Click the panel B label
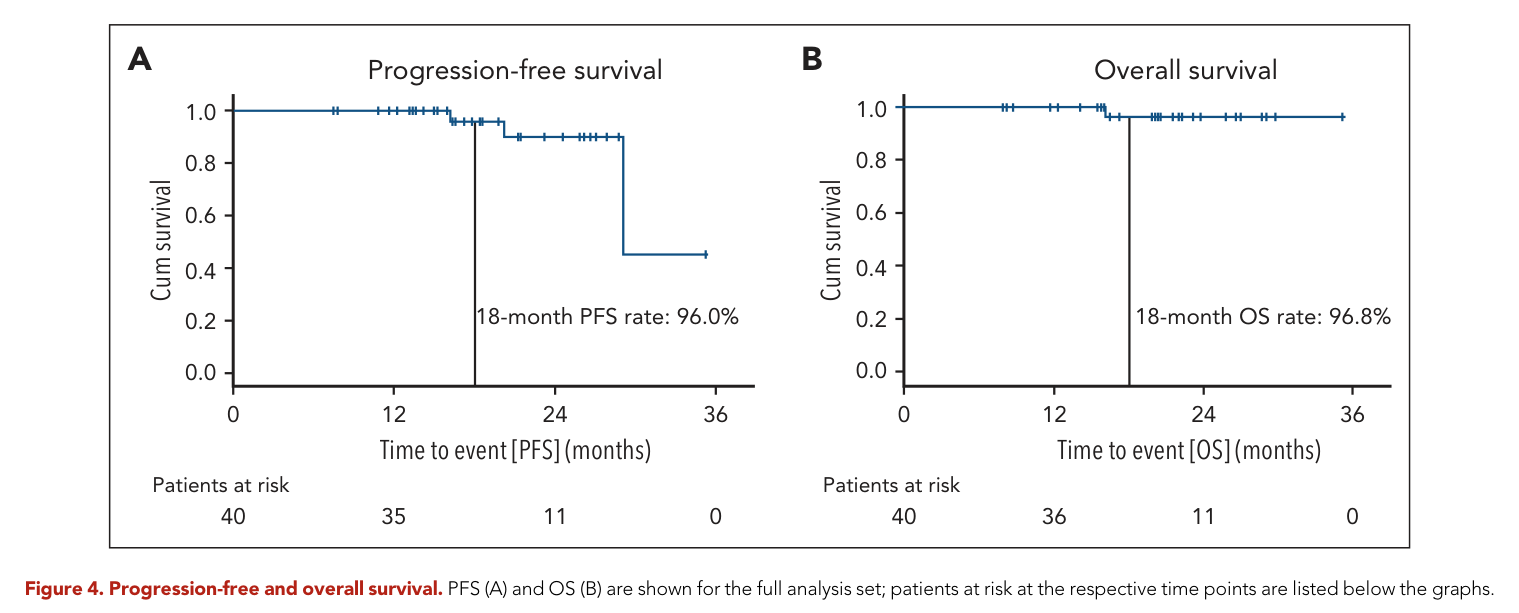 tap(812, 60)
